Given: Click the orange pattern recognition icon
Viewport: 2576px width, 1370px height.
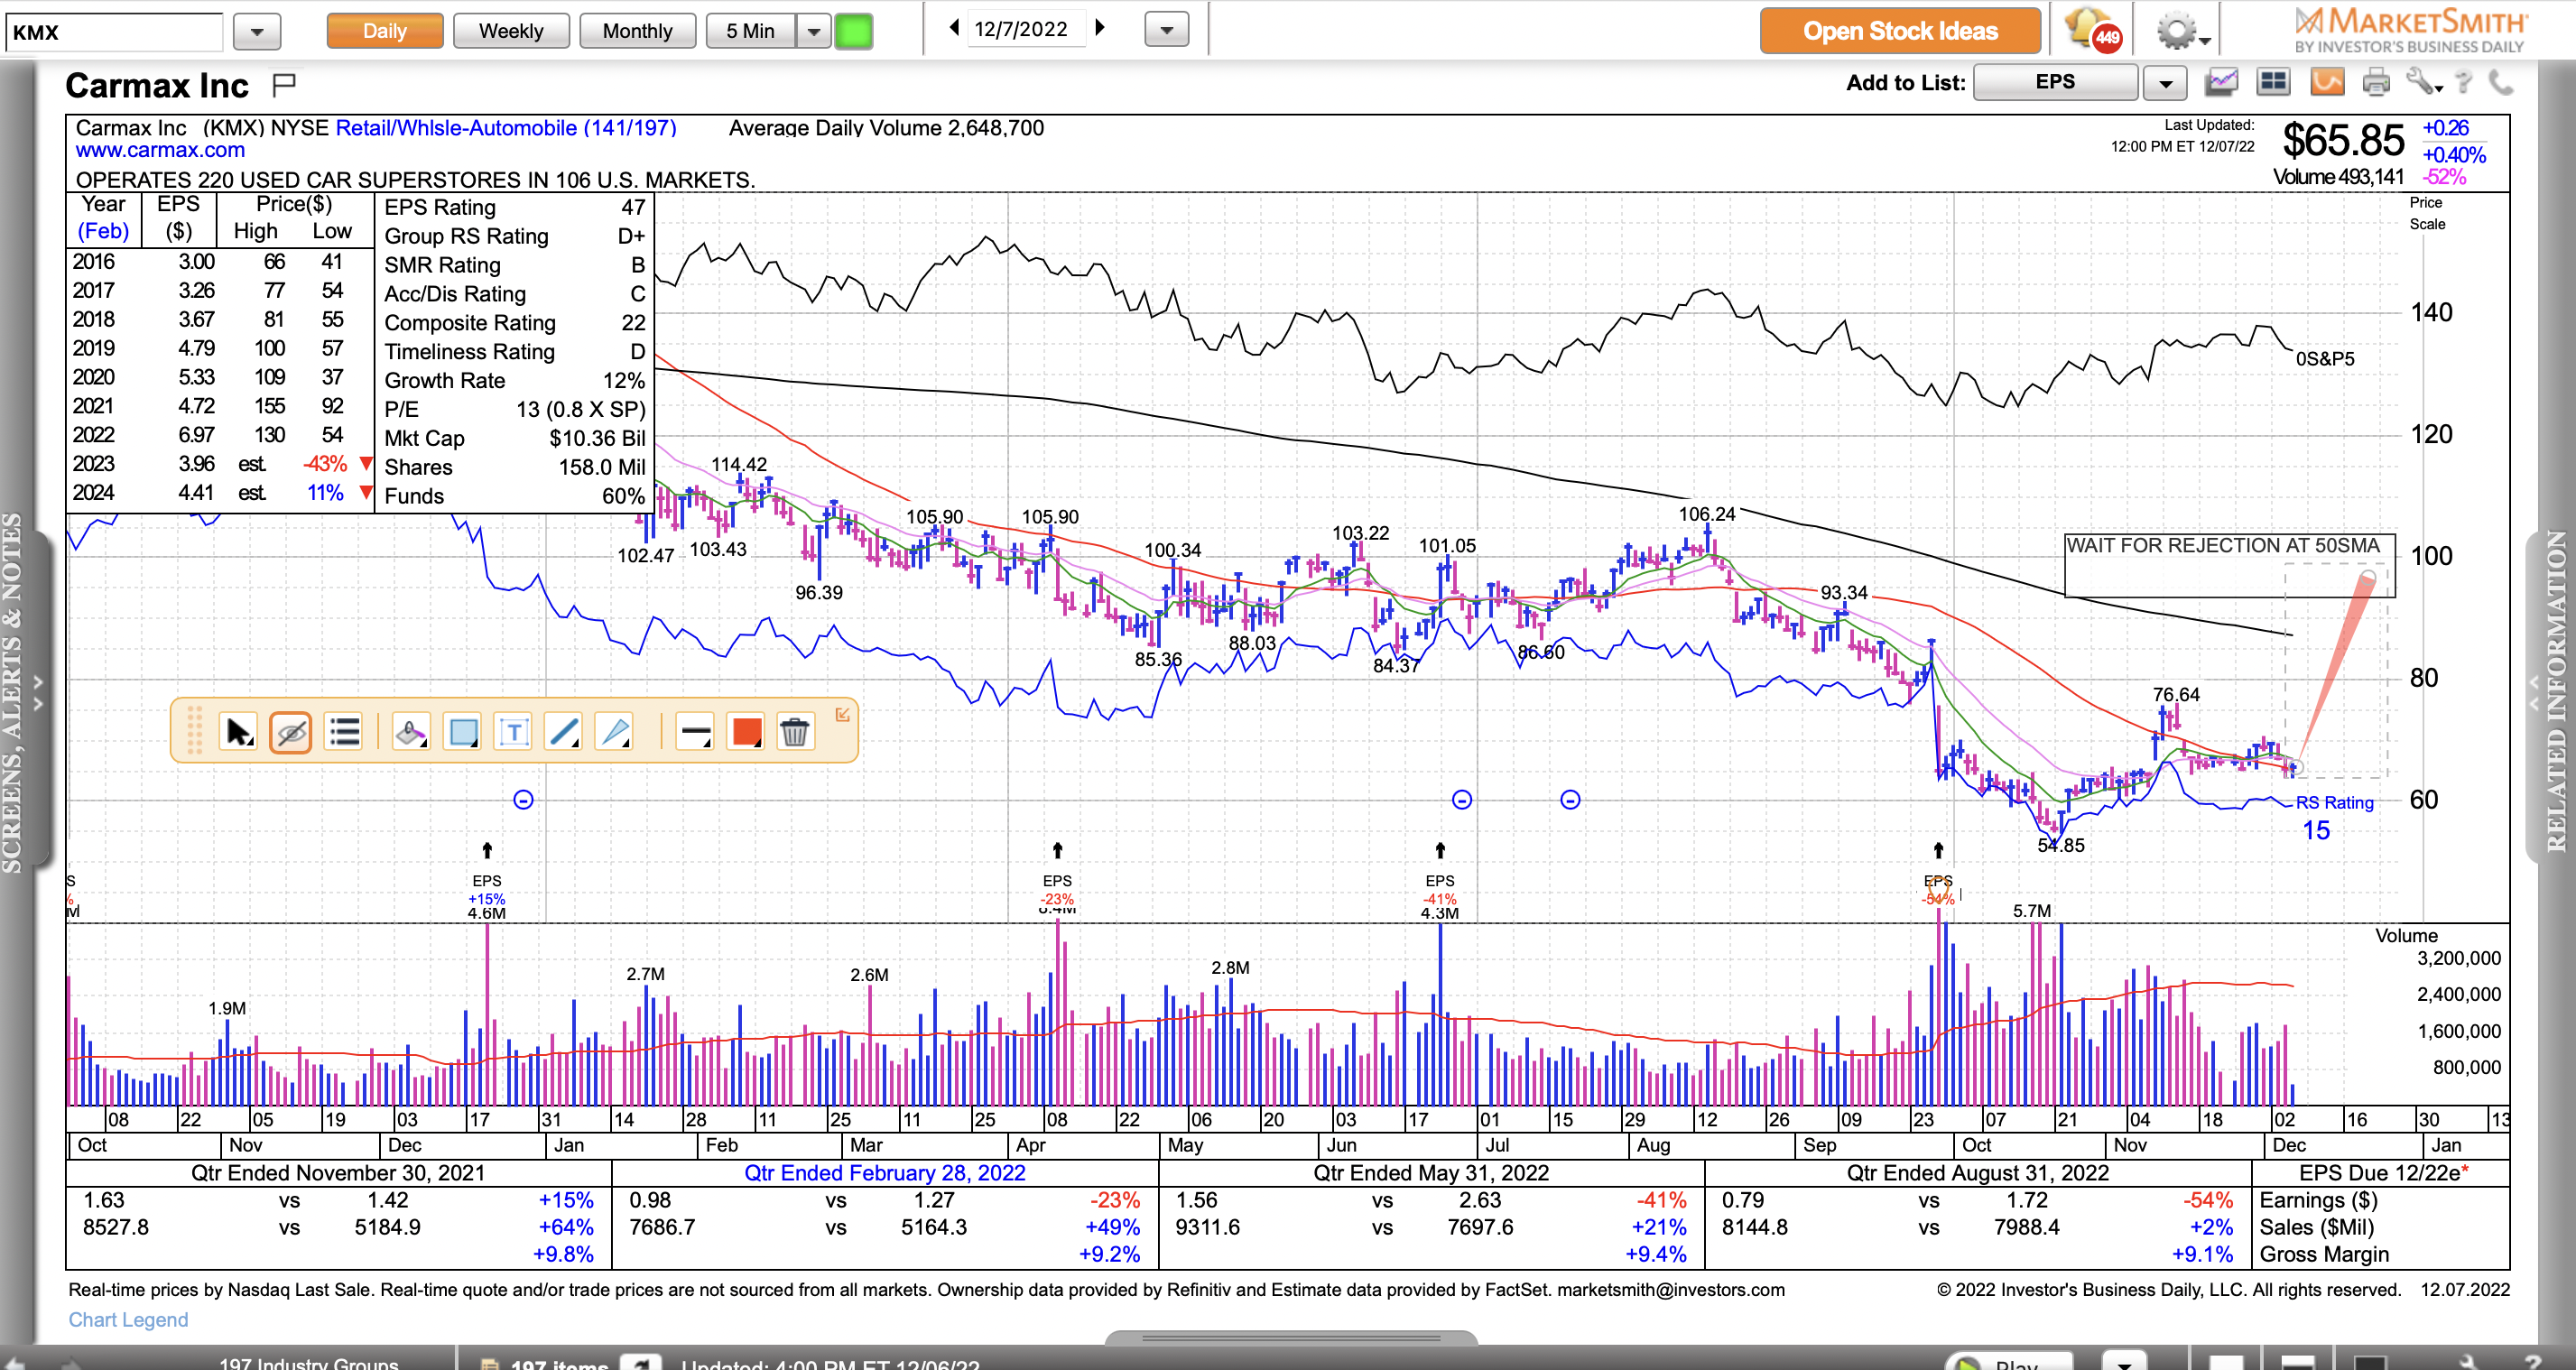Looking at the screenshot, I should click(2327, 82).
